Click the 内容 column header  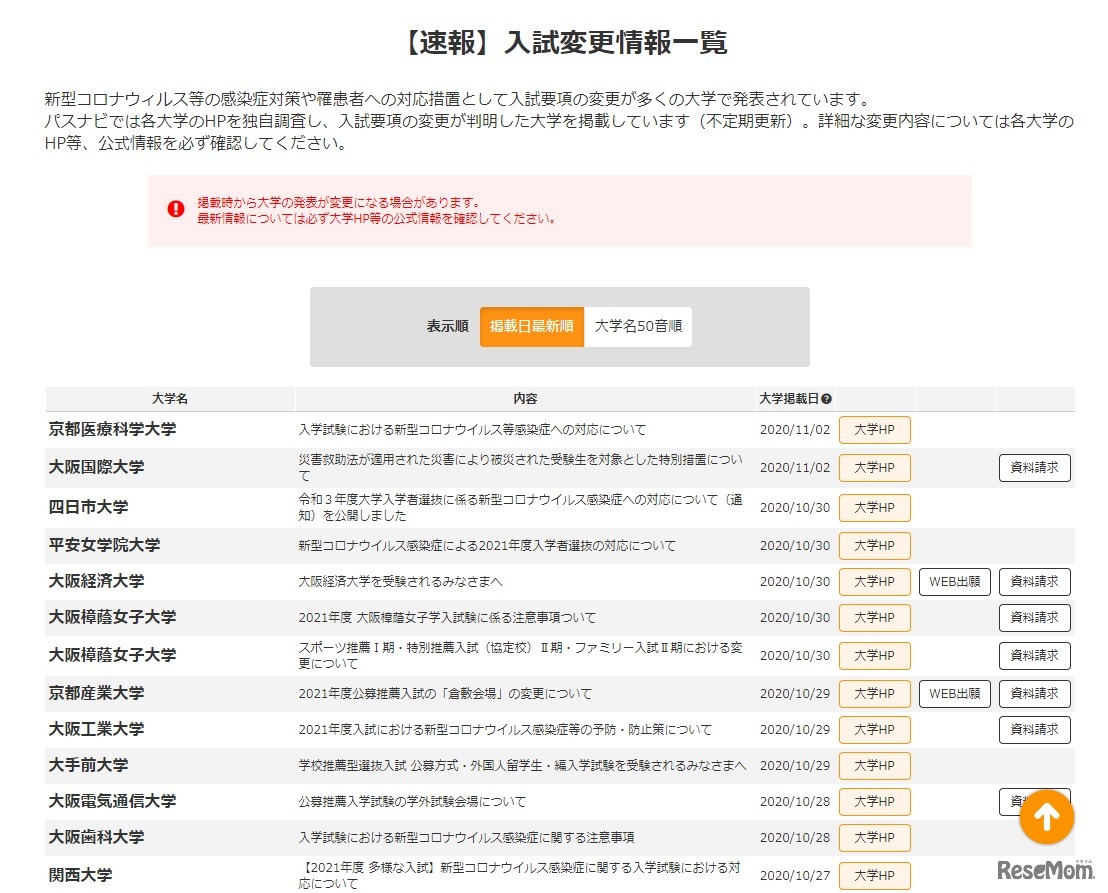(528, 397)
